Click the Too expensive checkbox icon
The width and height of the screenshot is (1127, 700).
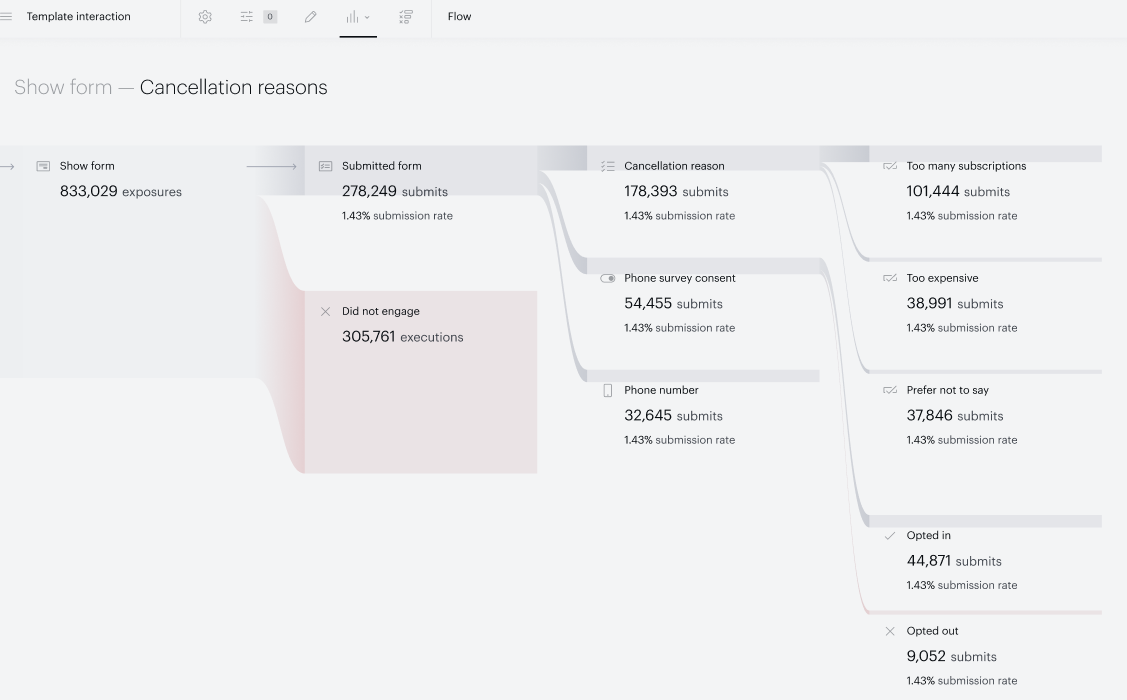(890, 278)
